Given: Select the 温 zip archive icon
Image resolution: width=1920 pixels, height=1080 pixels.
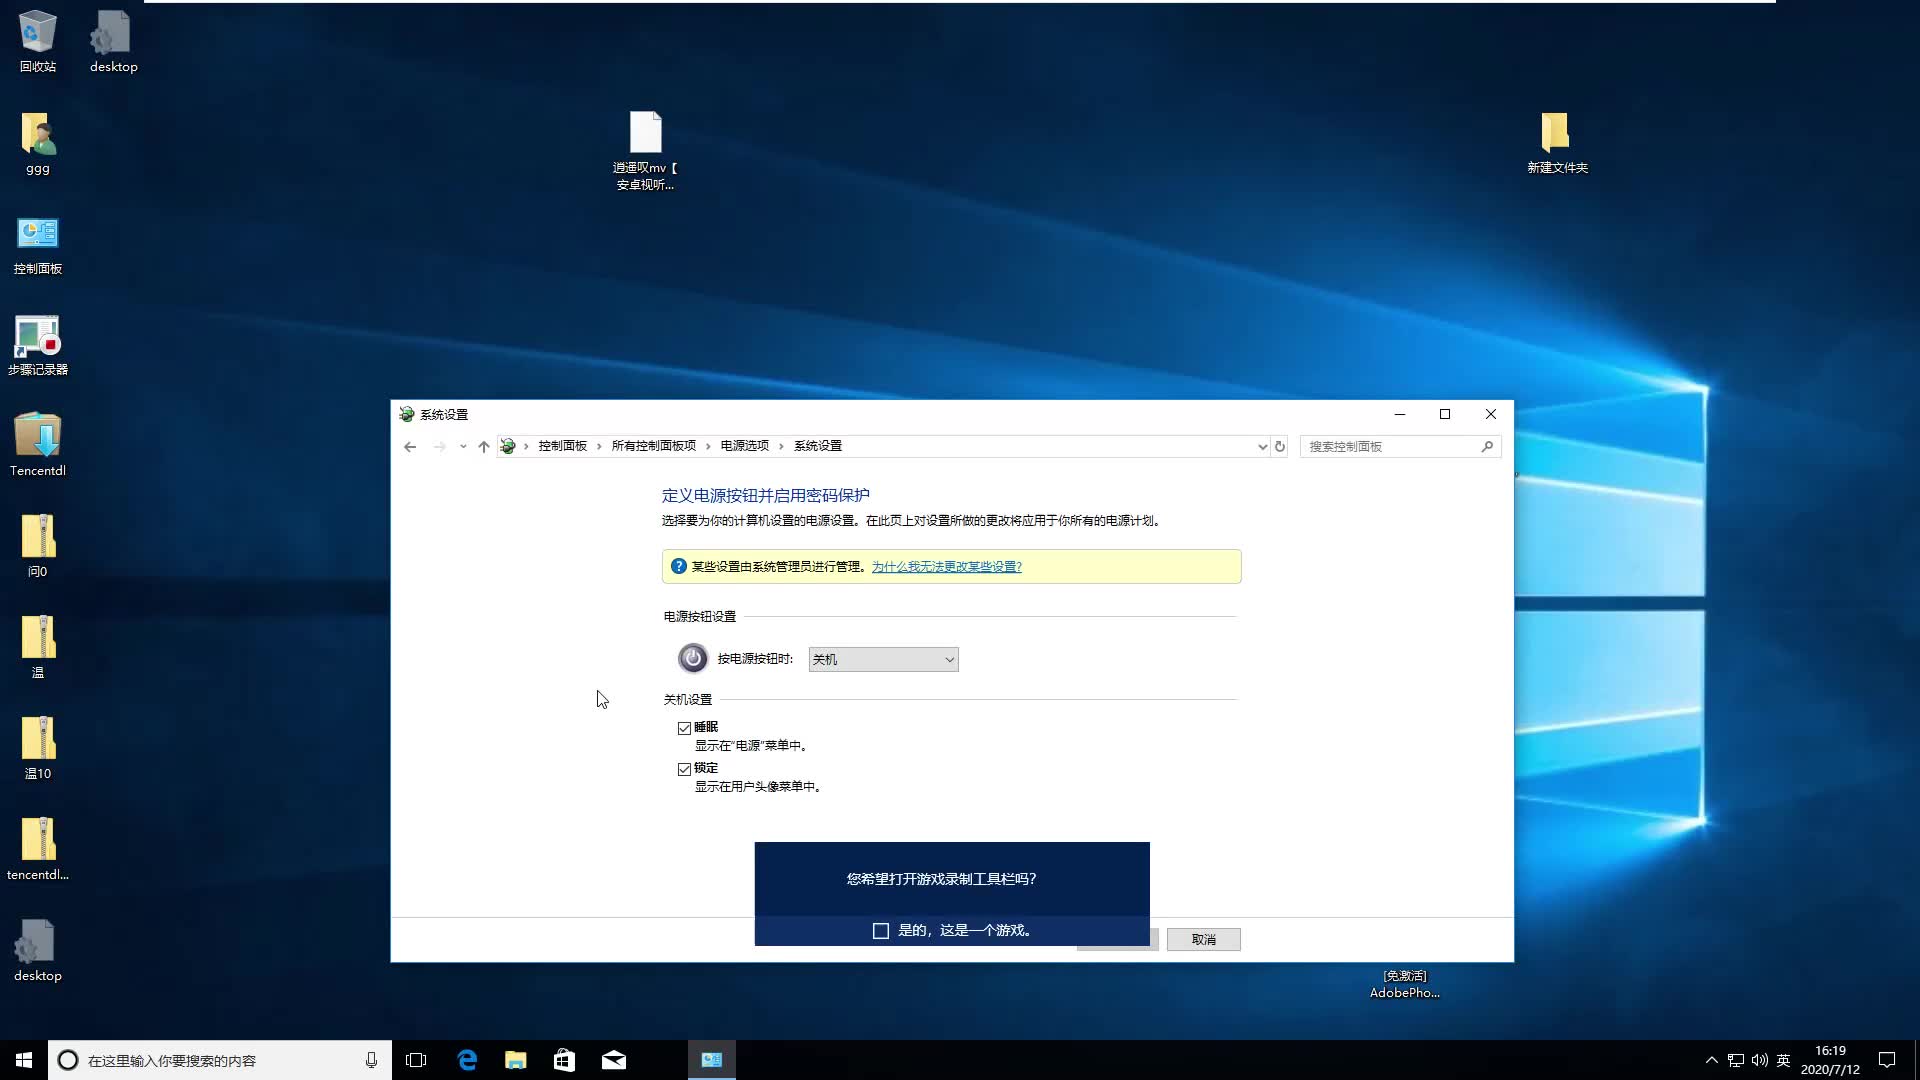Looking at the screenshot, I should click(x=37, y=648).
